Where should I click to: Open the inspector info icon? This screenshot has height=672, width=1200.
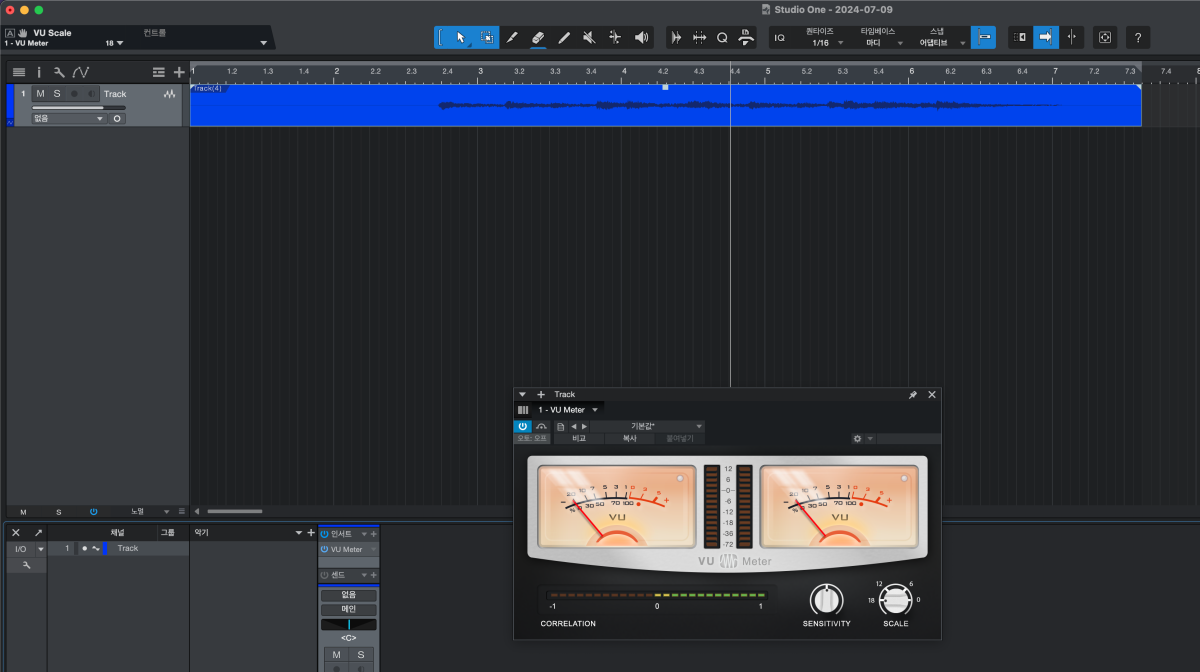[x=39, y=72]
